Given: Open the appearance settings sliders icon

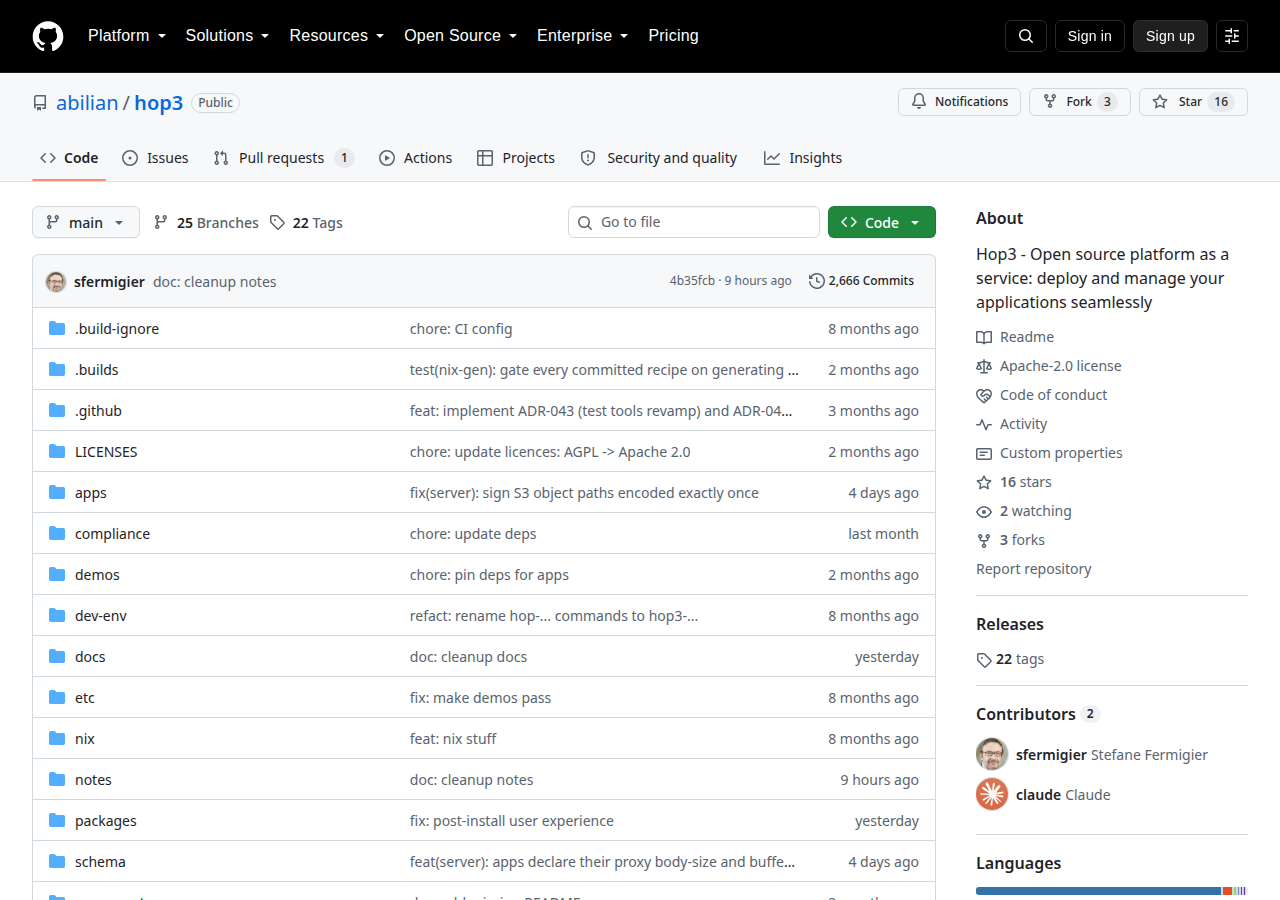Looking at the screenshot, I should click(x=1232, y=36).
